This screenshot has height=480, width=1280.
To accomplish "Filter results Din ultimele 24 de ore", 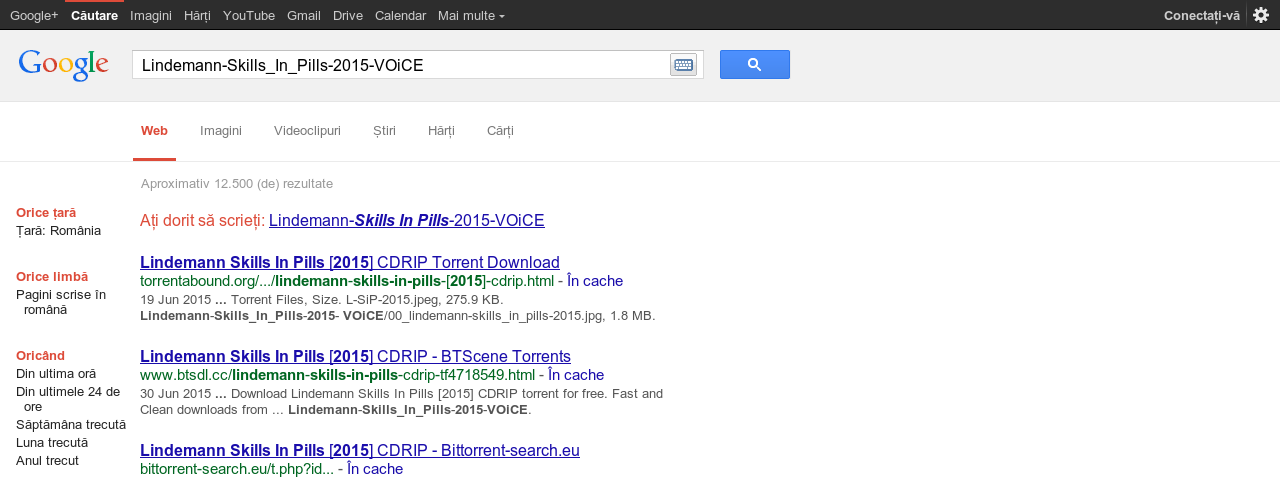I will 68,399.
